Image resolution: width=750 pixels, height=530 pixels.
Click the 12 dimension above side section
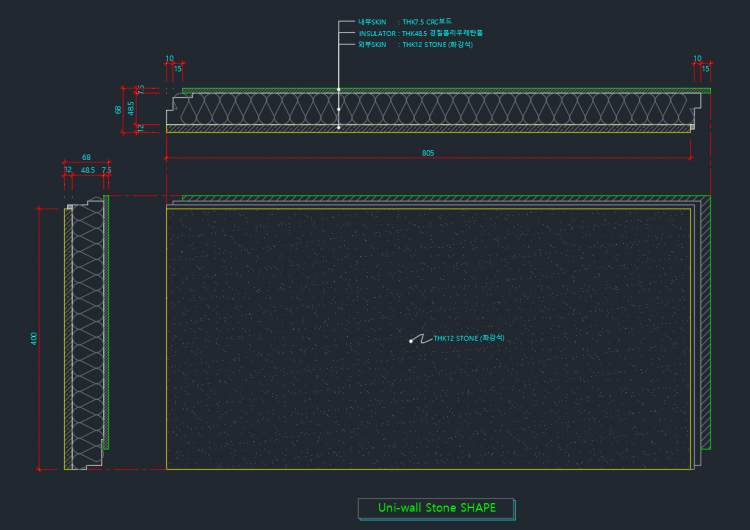click(68, 170)
